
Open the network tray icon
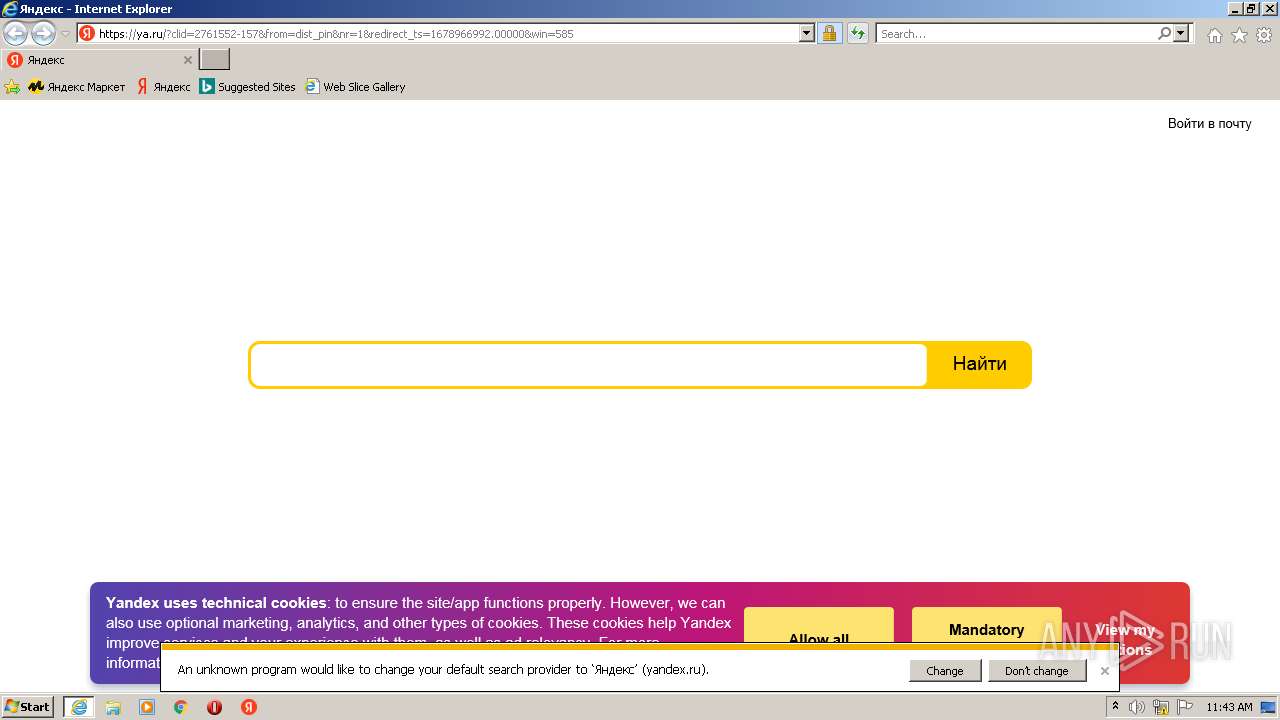[x=1162, y=707]
